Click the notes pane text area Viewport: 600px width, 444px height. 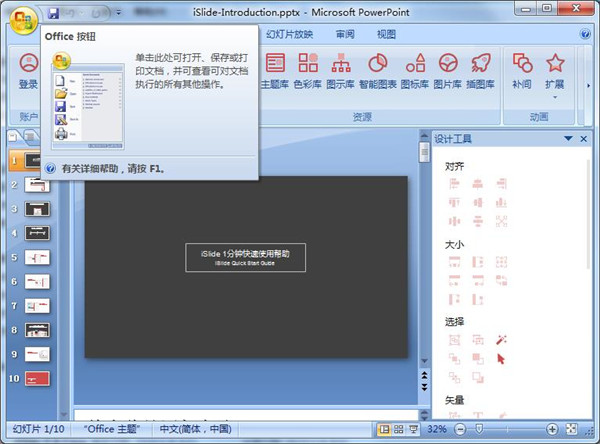pos(245,416)
